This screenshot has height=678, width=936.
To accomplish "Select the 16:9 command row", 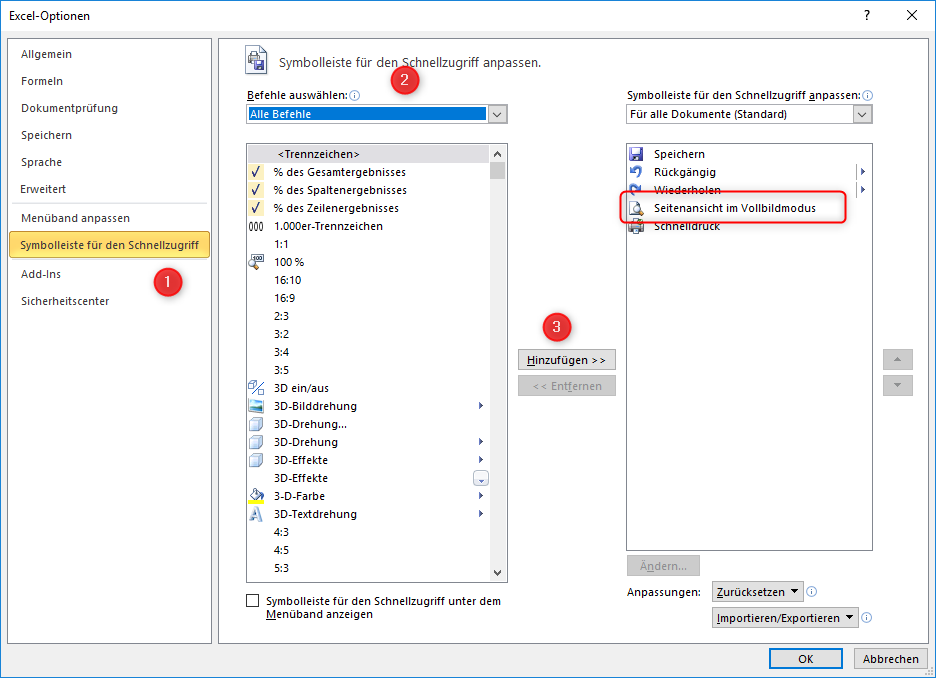I will coord(368,298).
